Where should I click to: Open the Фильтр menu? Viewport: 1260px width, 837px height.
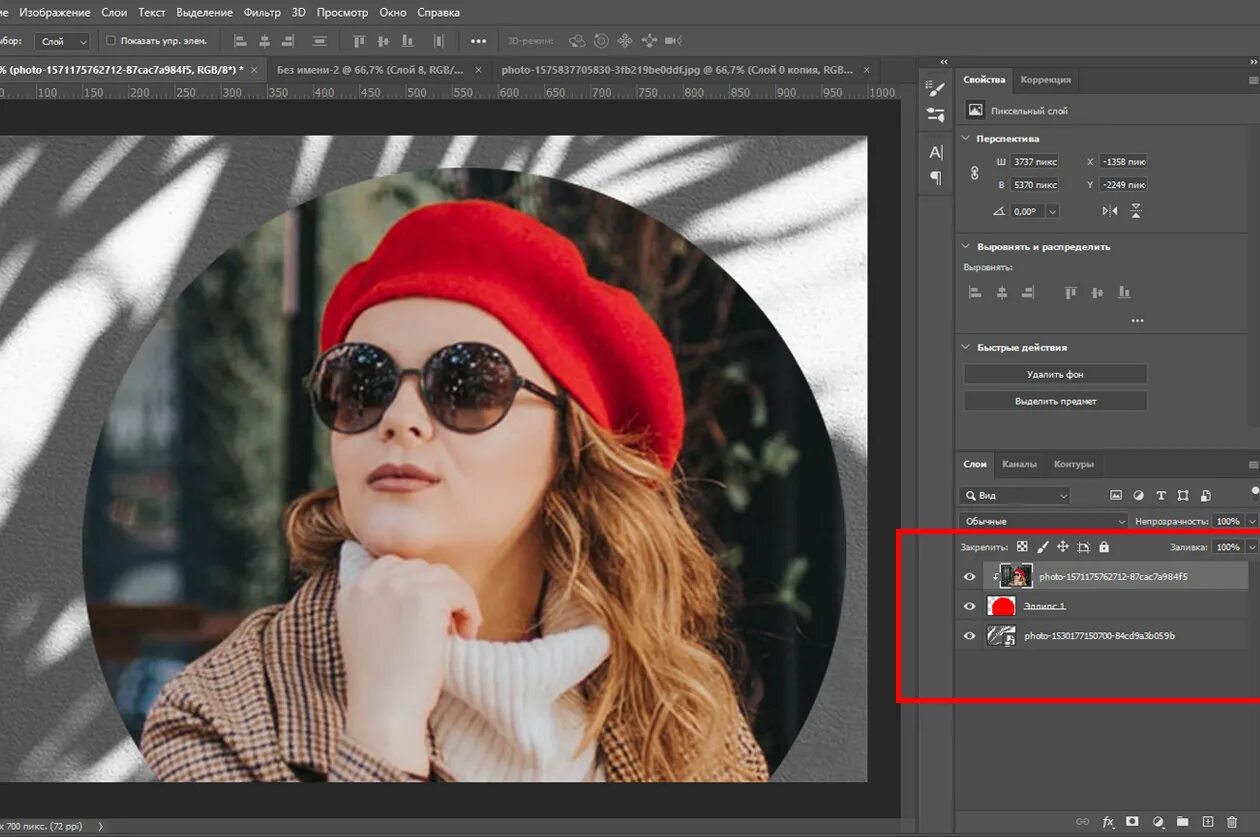tap(262, 12)
